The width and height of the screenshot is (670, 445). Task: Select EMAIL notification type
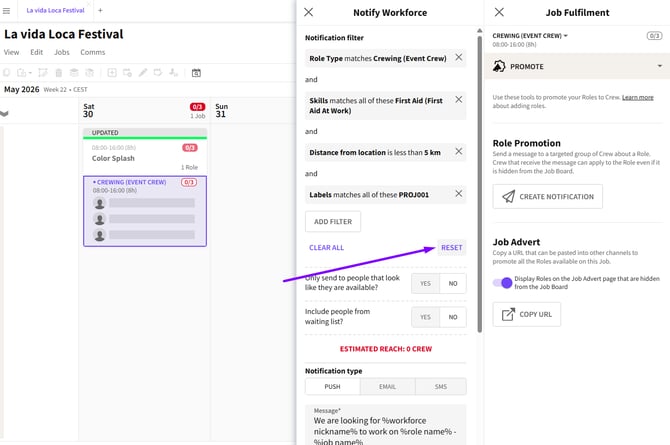click(387, 386)
